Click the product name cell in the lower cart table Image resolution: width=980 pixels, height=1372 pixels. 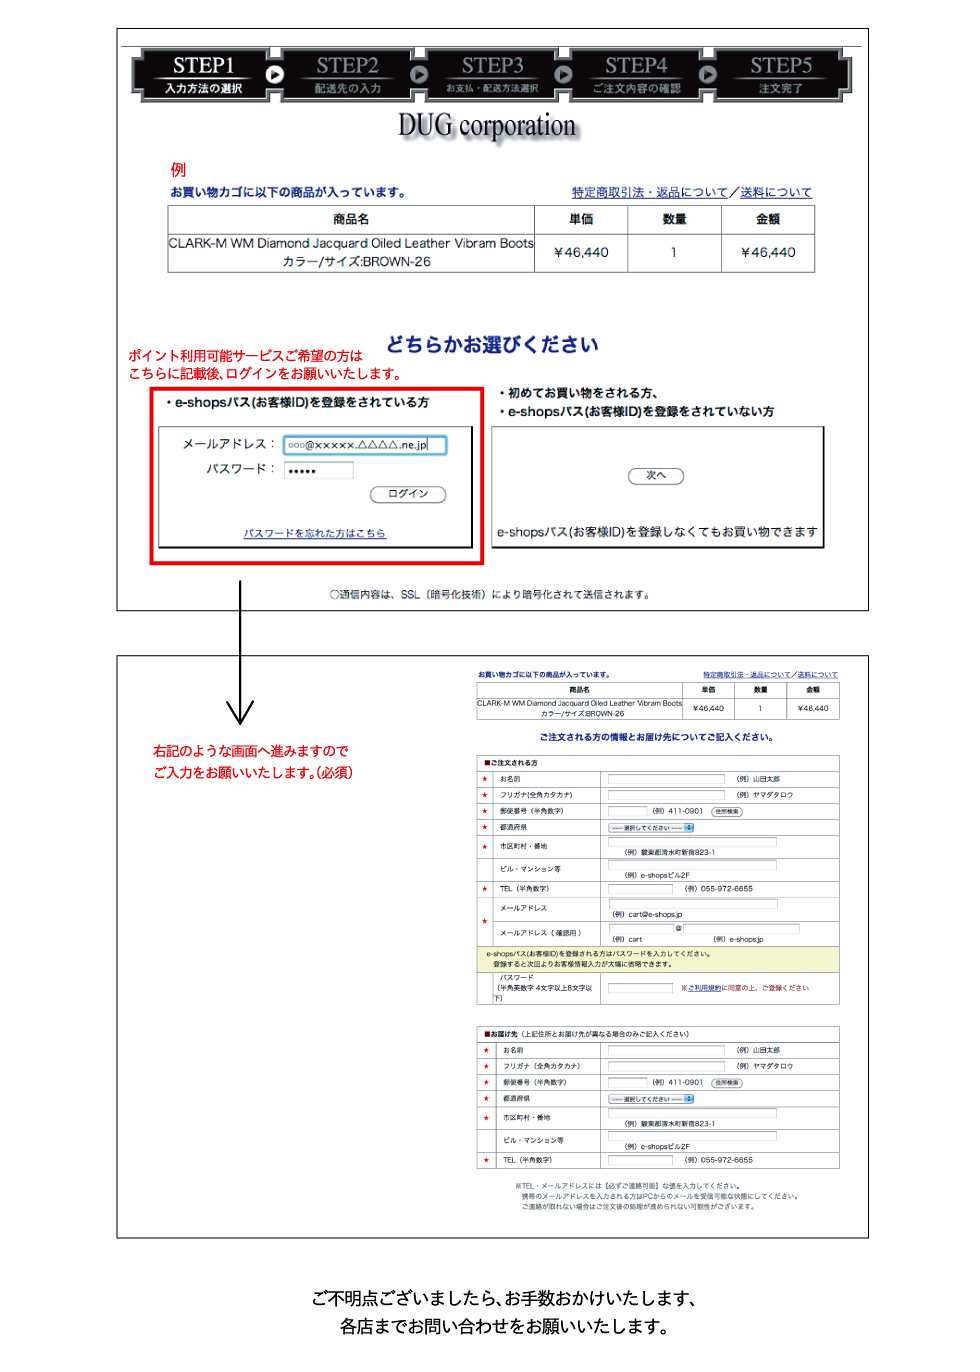[x=580, y=708]
